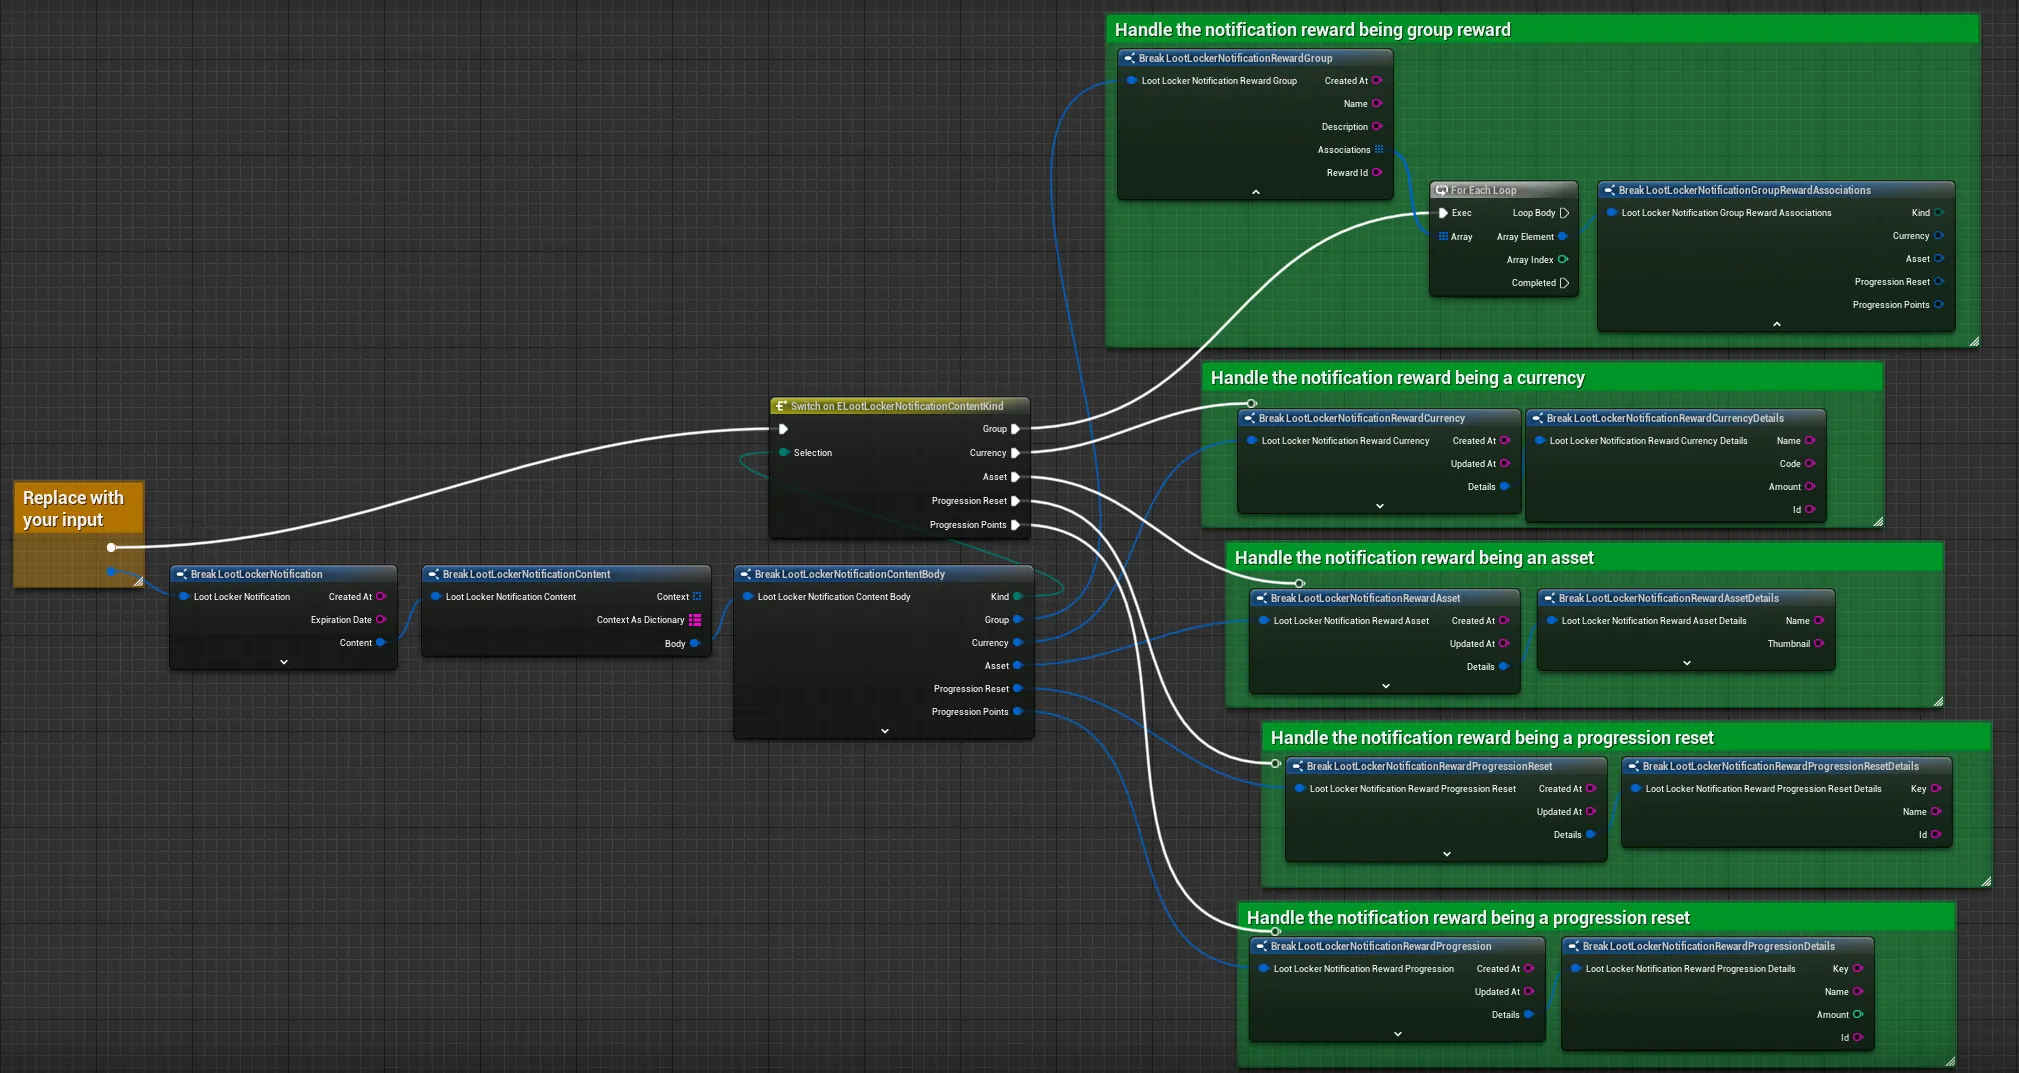This screenshot has width=2019, height=1073.
Task: Expand advanced pins on RewardAssetDetails node
Action: (x=1687, y=663)
